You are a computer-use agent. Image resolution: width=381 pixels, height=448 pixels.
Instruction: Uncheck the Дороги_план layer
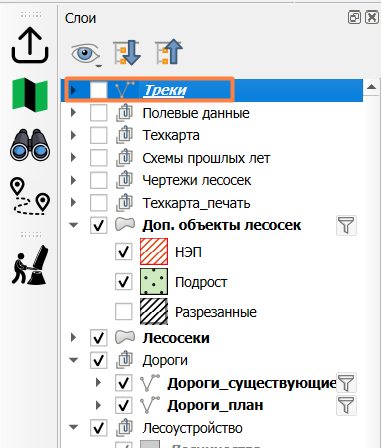point(124,405)
